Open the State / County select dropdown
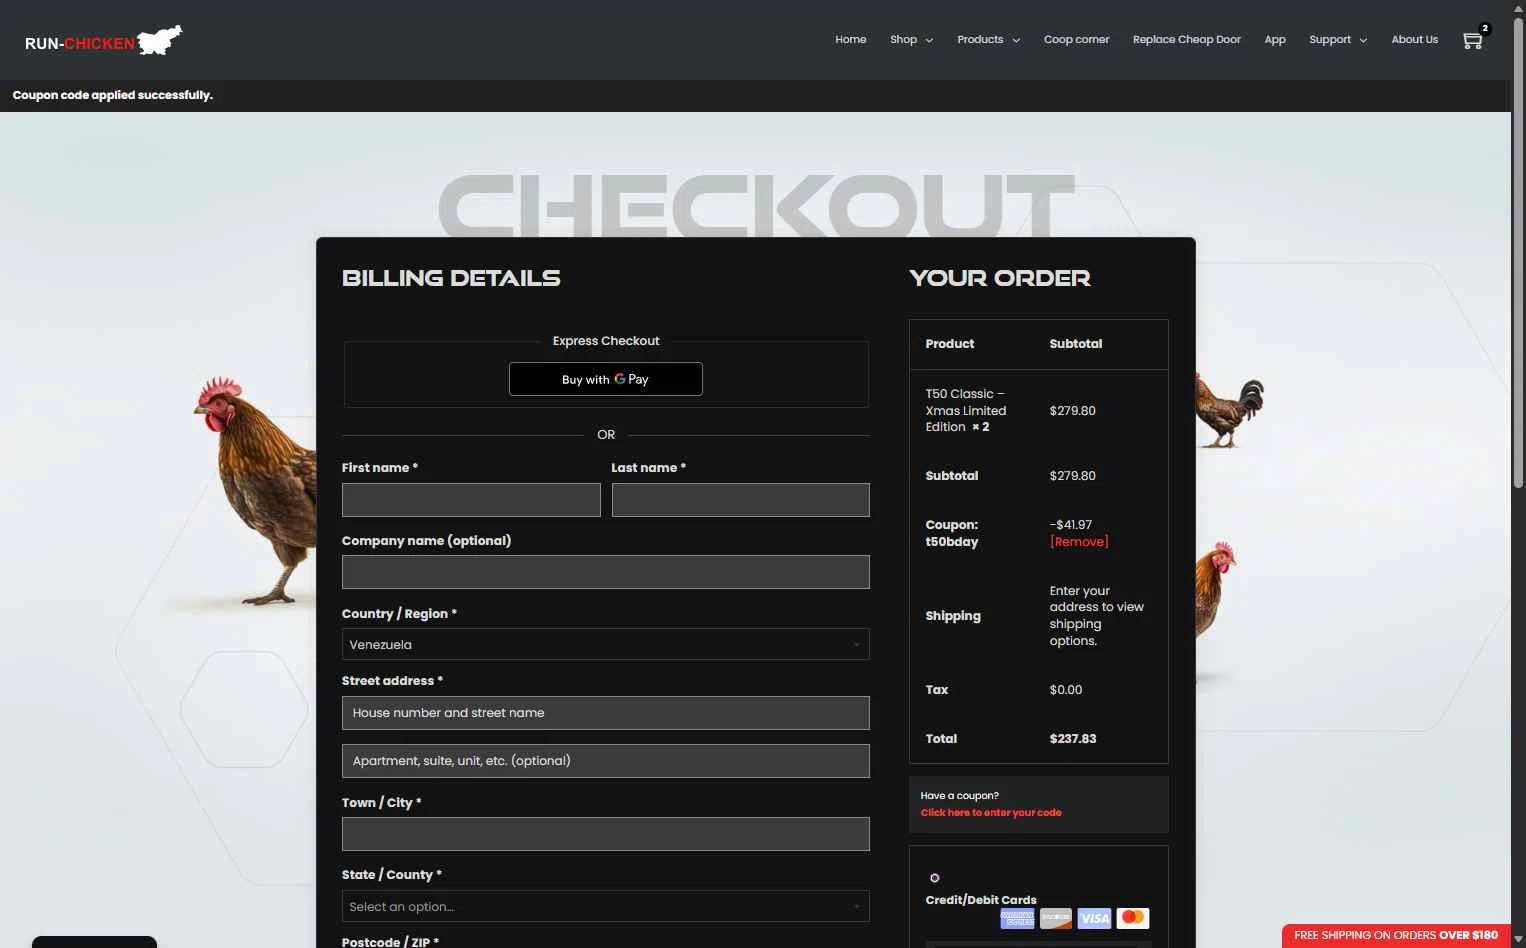The image size is (1526, 948). coord(606,906)
